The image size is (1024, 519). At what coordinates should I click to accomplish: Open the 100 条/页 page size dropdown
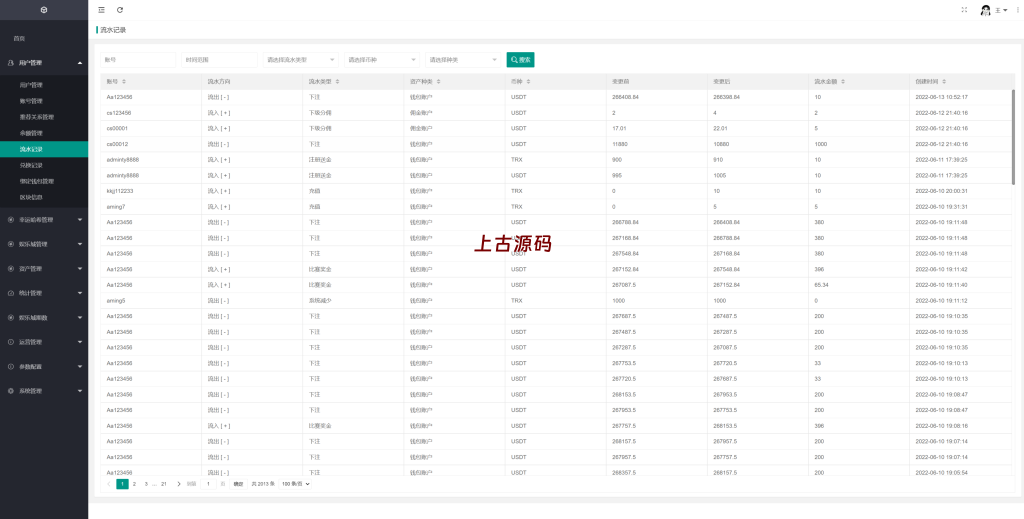[x=296, y=484]
